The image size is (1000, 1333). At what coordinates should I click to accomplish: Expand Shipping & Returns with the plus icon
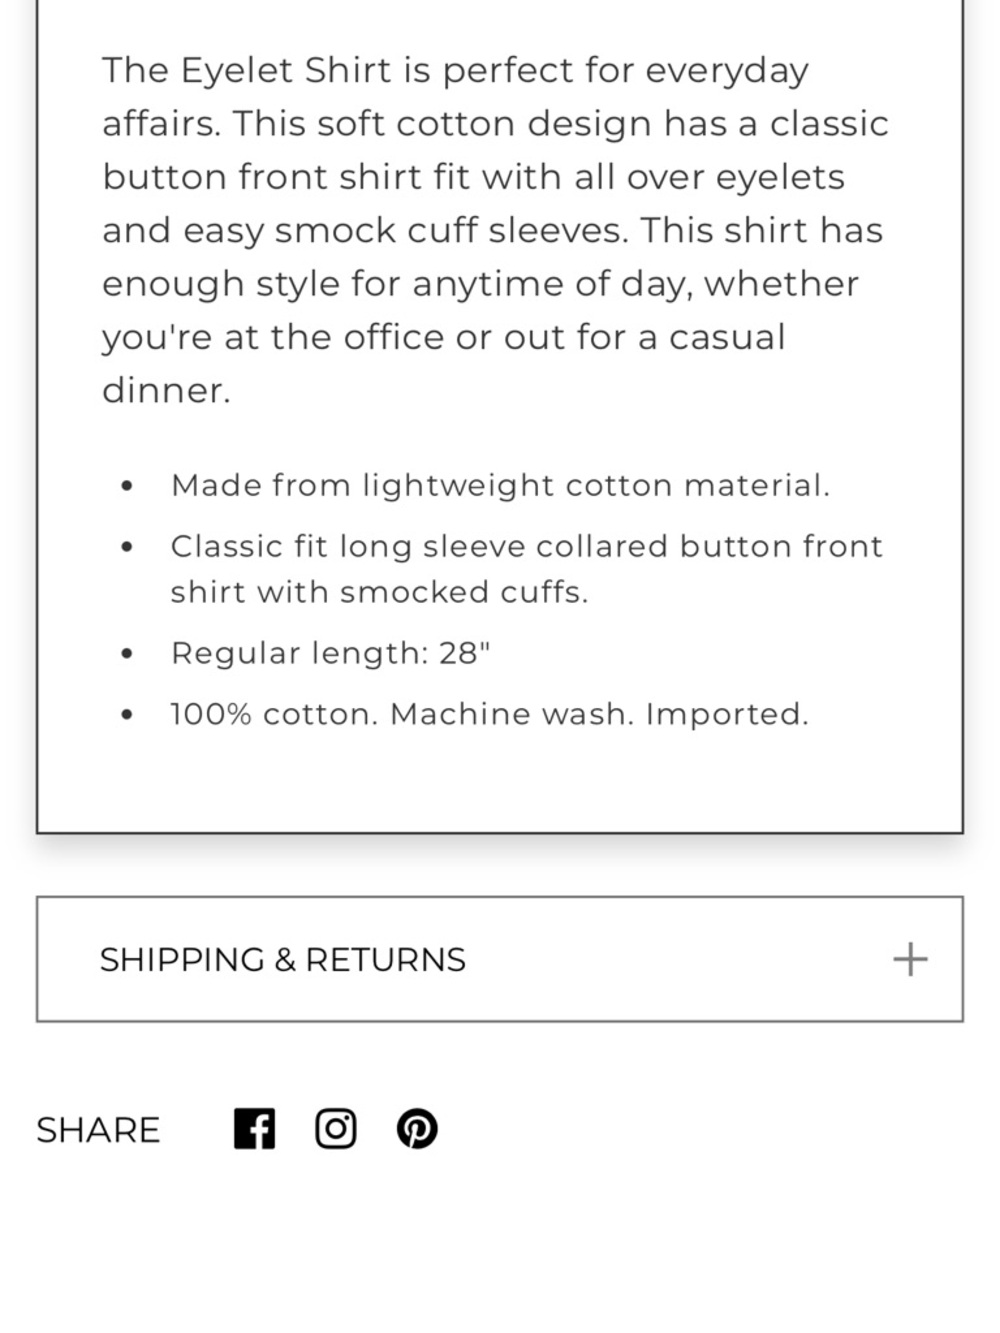click(x=910, y=959)
